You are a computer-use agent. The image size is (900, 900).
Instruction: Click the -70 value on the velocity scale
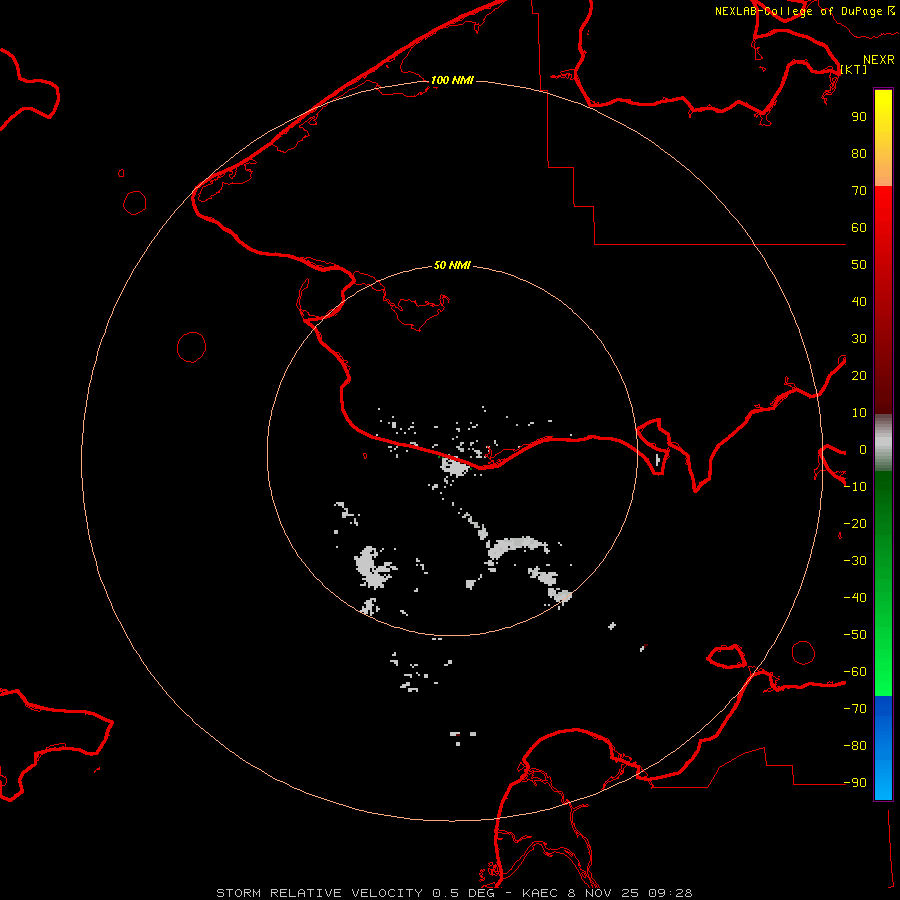click(x=855, y=709)
